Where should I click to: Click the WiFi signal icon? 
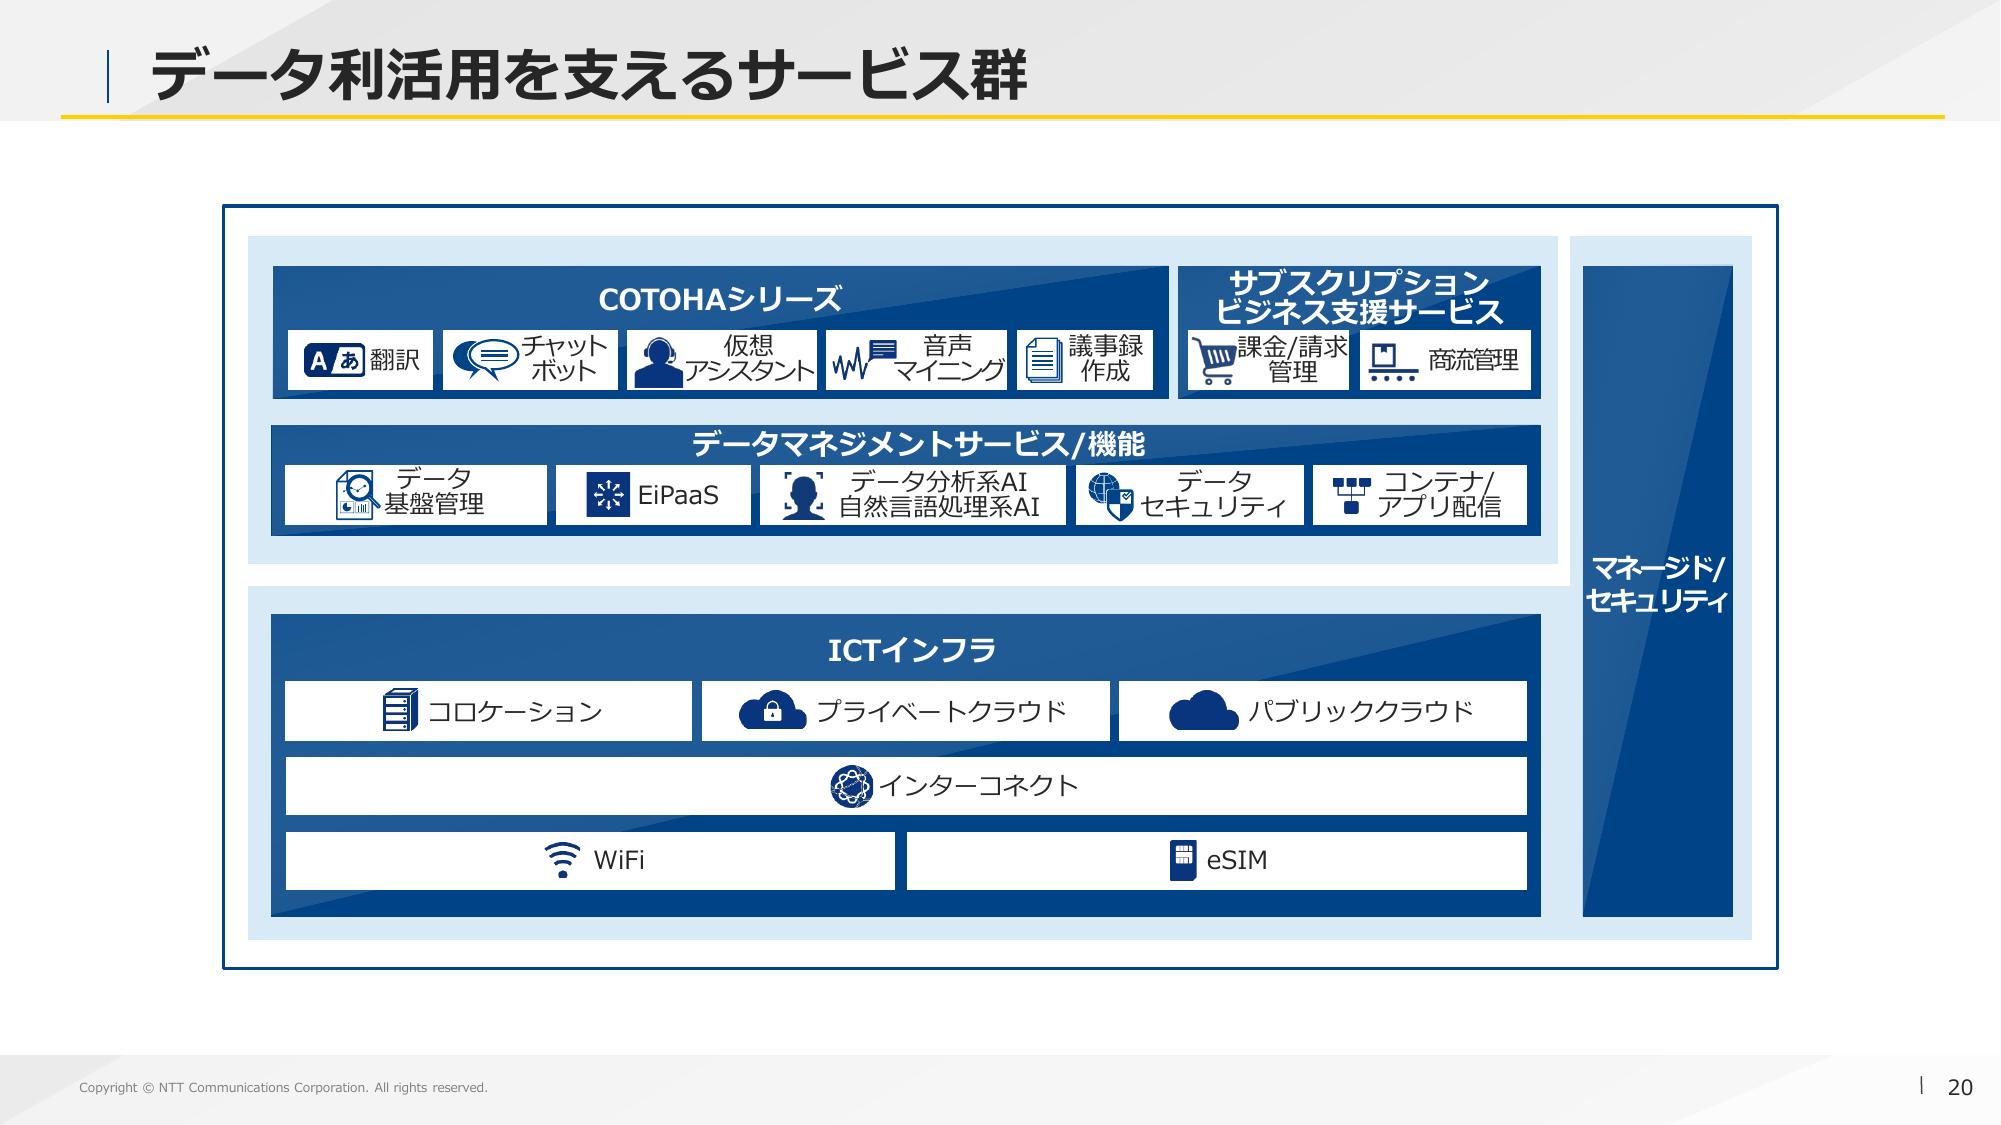563,860
